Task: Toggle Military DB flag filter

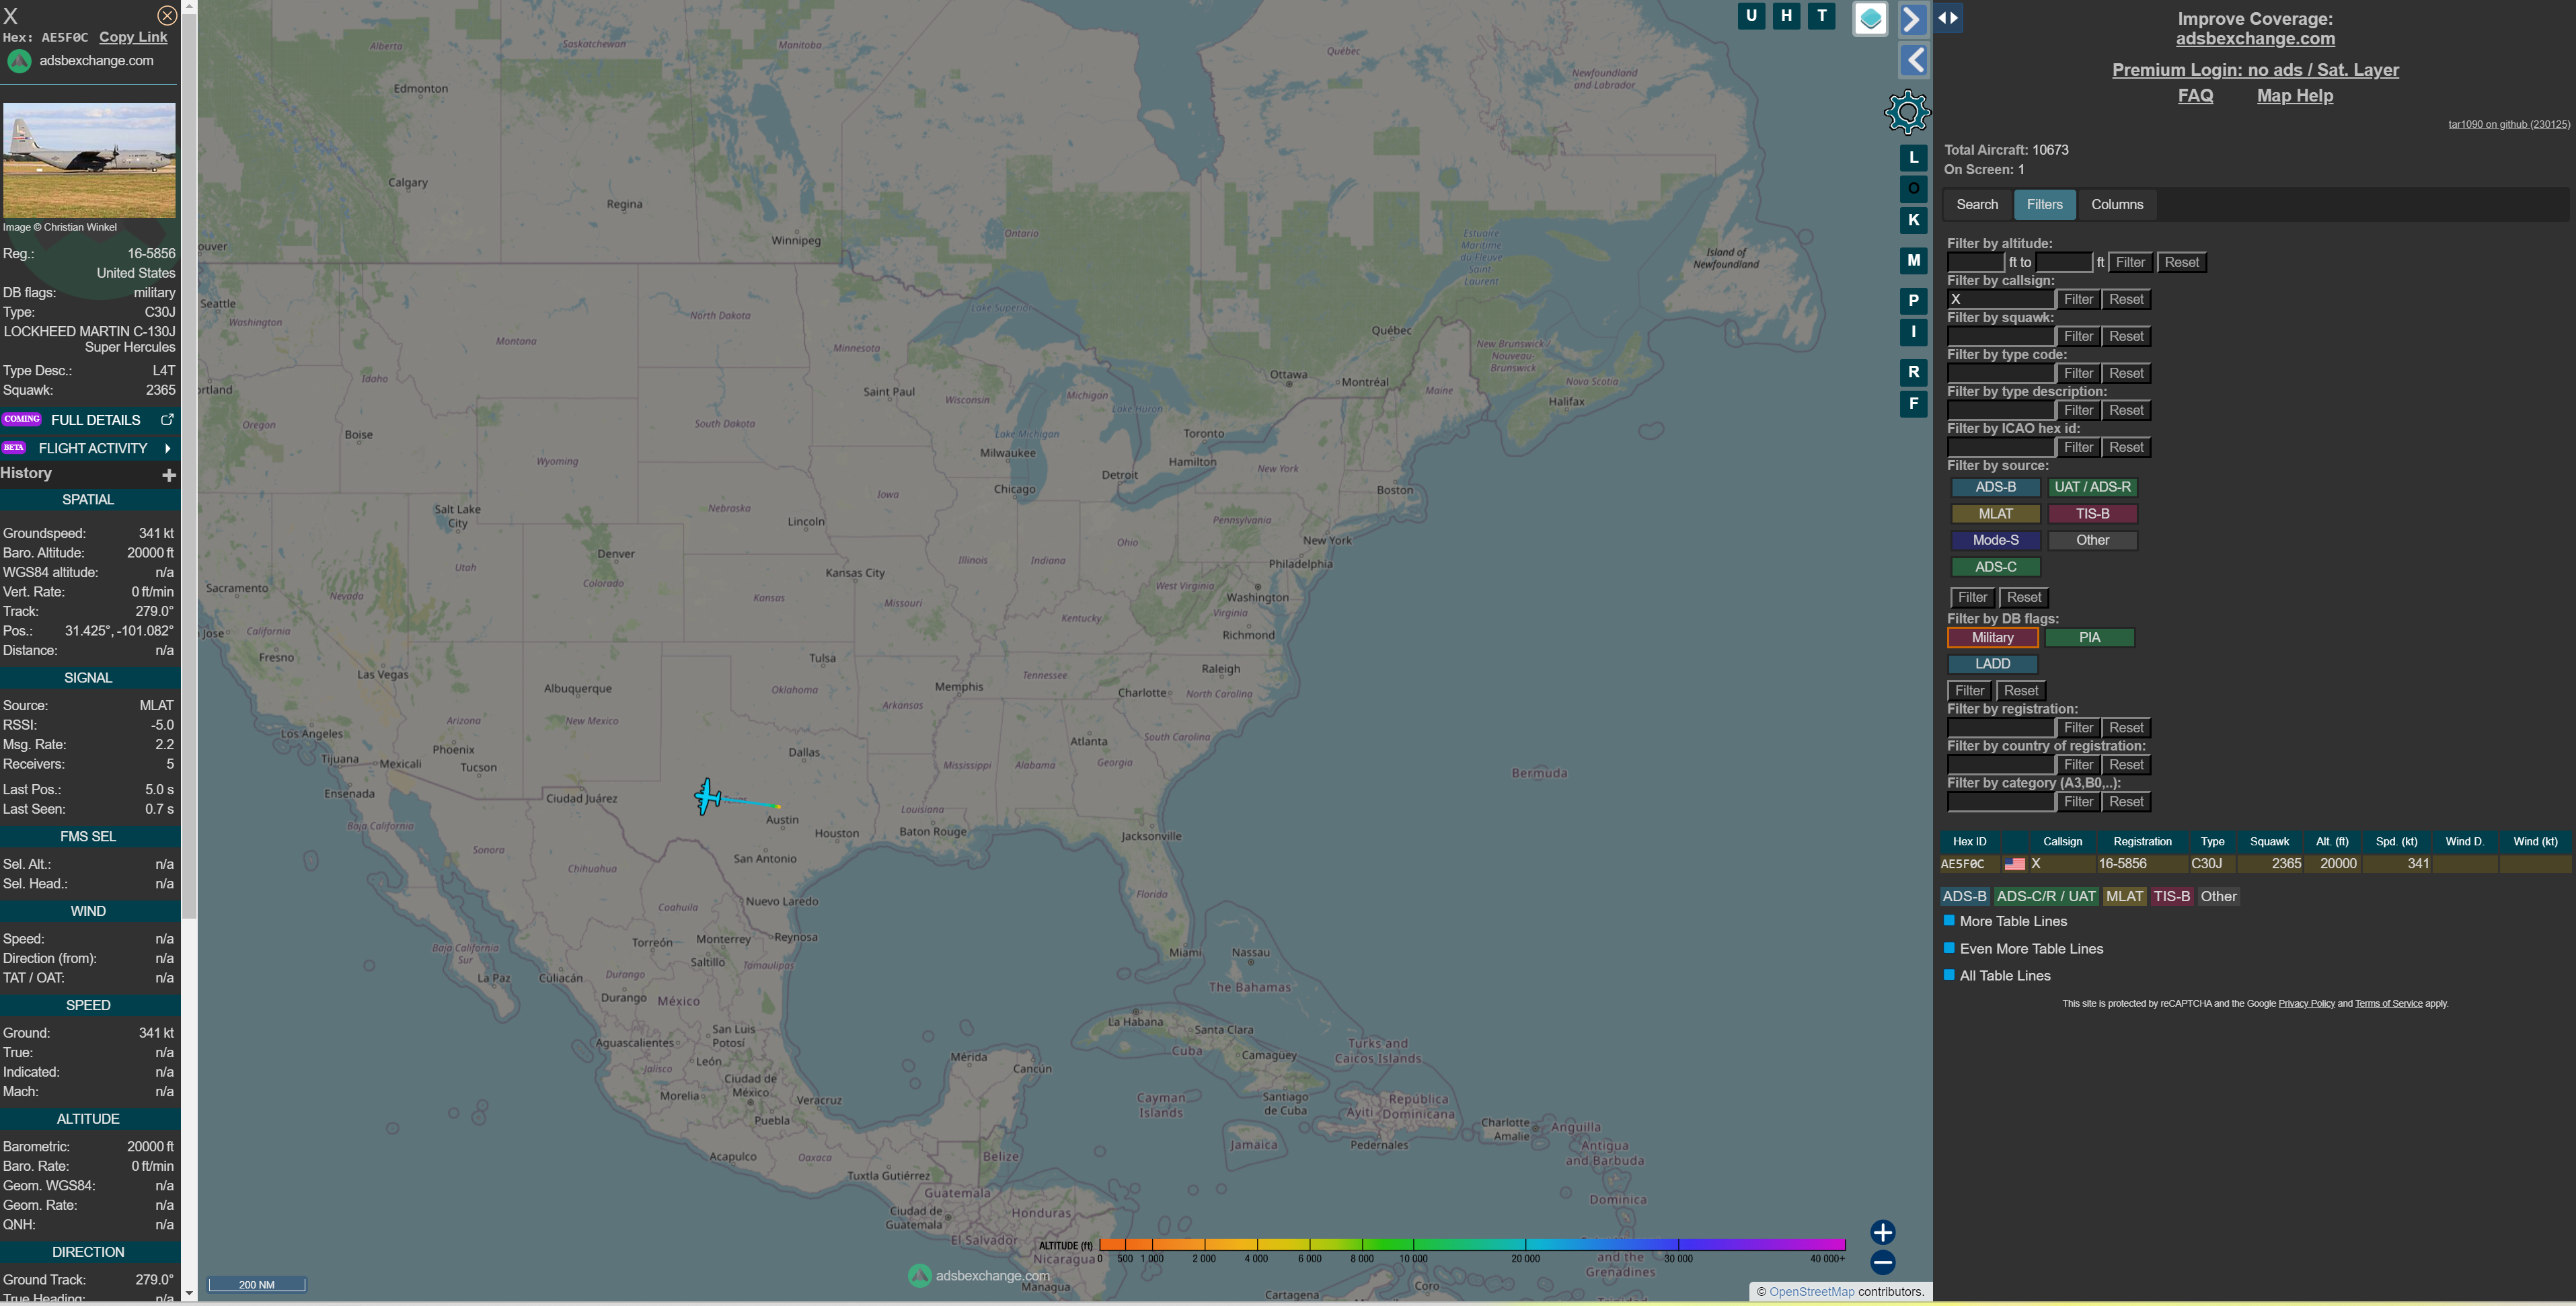Action: pos(1992,638)
